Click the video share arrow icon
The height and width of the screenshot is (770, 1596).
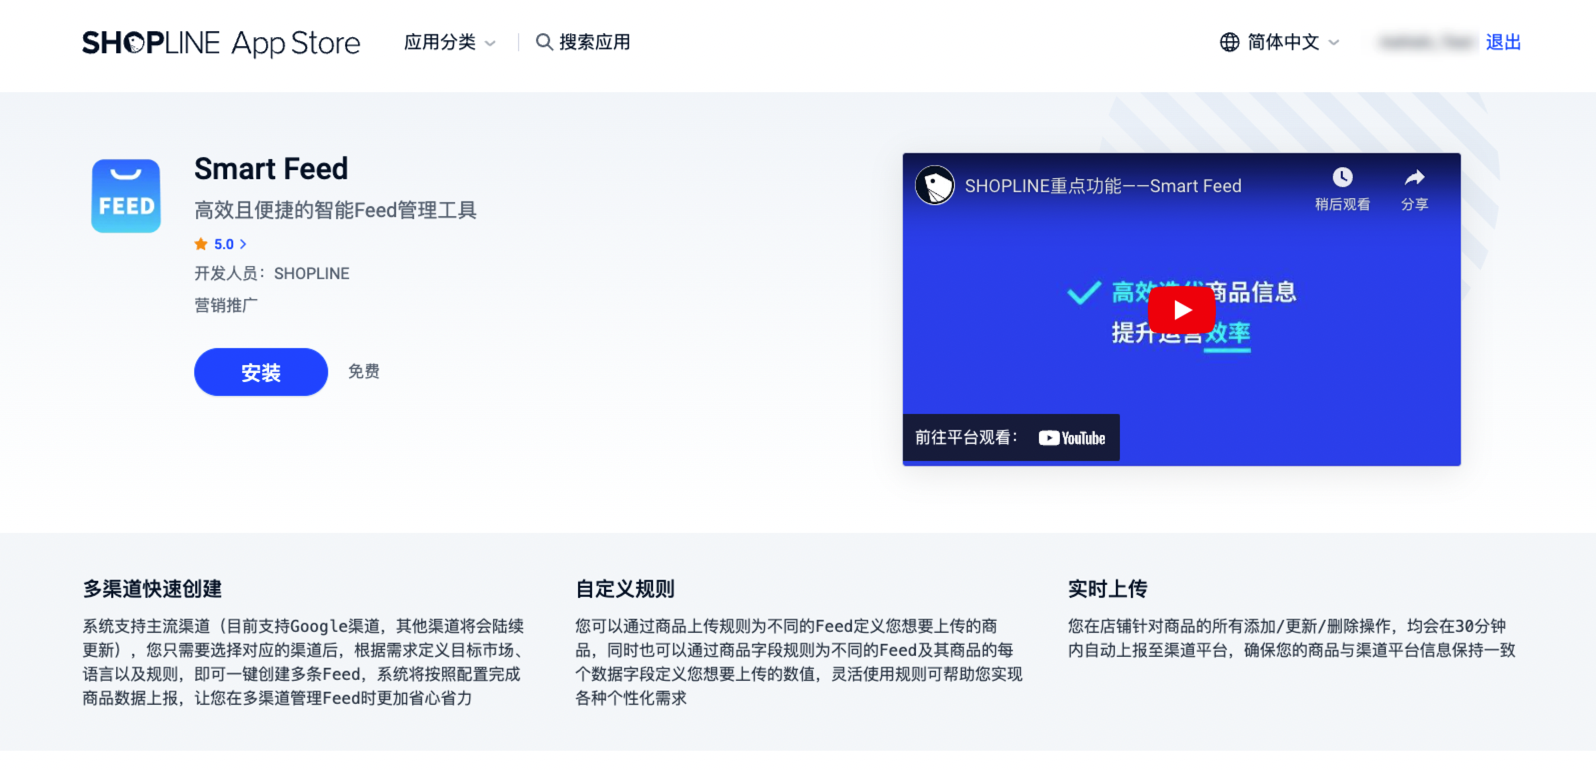tap(1414, 177)
